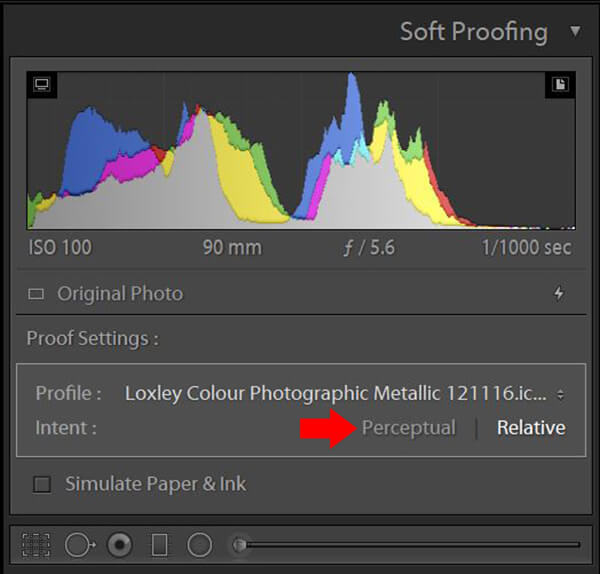Click the ISO 100 readout
Viewport: 600px width, 574px height.
tap(60, 247)
